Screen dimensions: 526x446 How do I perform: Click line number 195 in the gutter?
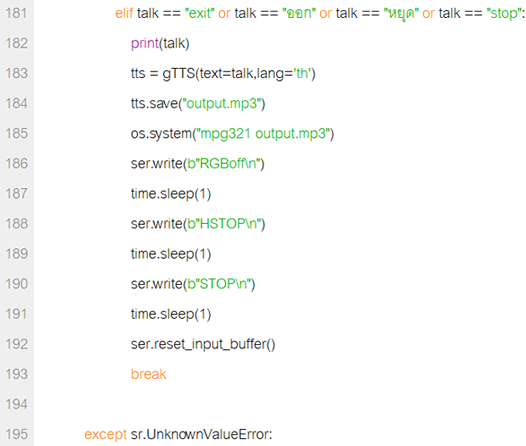[x=16, y=434]
